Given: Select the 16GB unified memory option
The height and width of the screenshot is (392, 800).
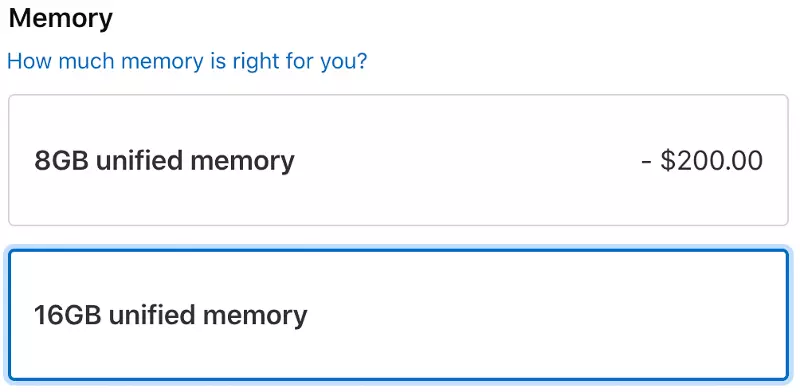Looking at the screenshot, I should coord(398,315).
